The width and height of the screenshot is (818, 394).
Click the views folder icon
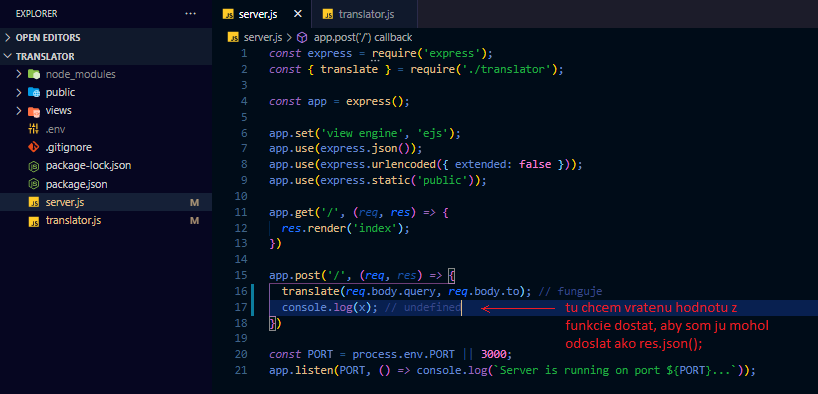tap(34, 111)
